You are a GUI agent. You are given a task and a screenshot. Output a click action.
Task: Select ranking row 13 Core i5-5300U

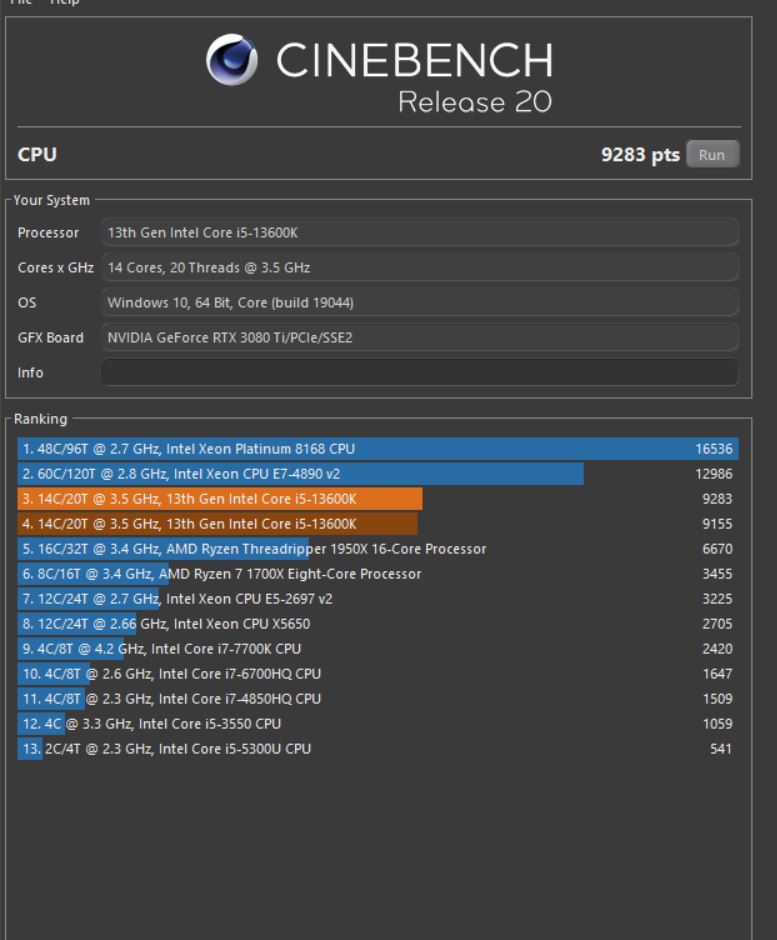(378, 749)
